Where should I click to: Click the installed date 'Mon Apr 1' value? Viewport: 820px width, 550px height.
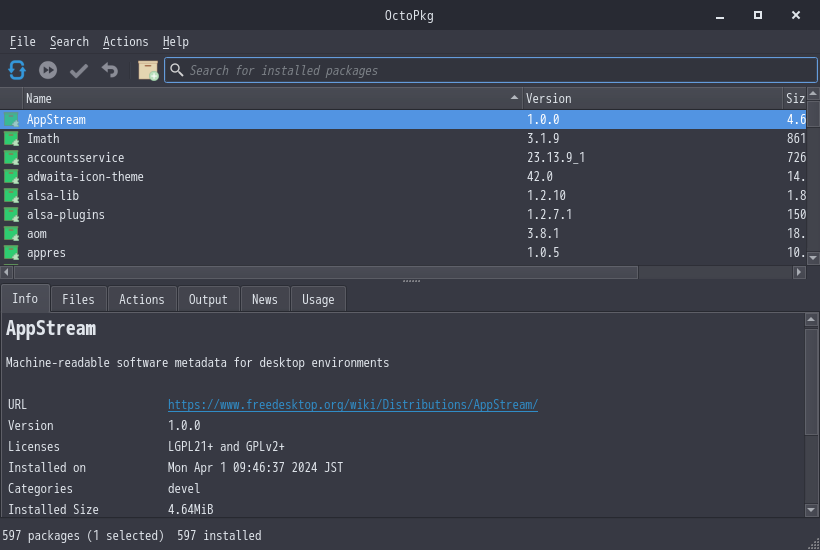(x=255, y=467)
